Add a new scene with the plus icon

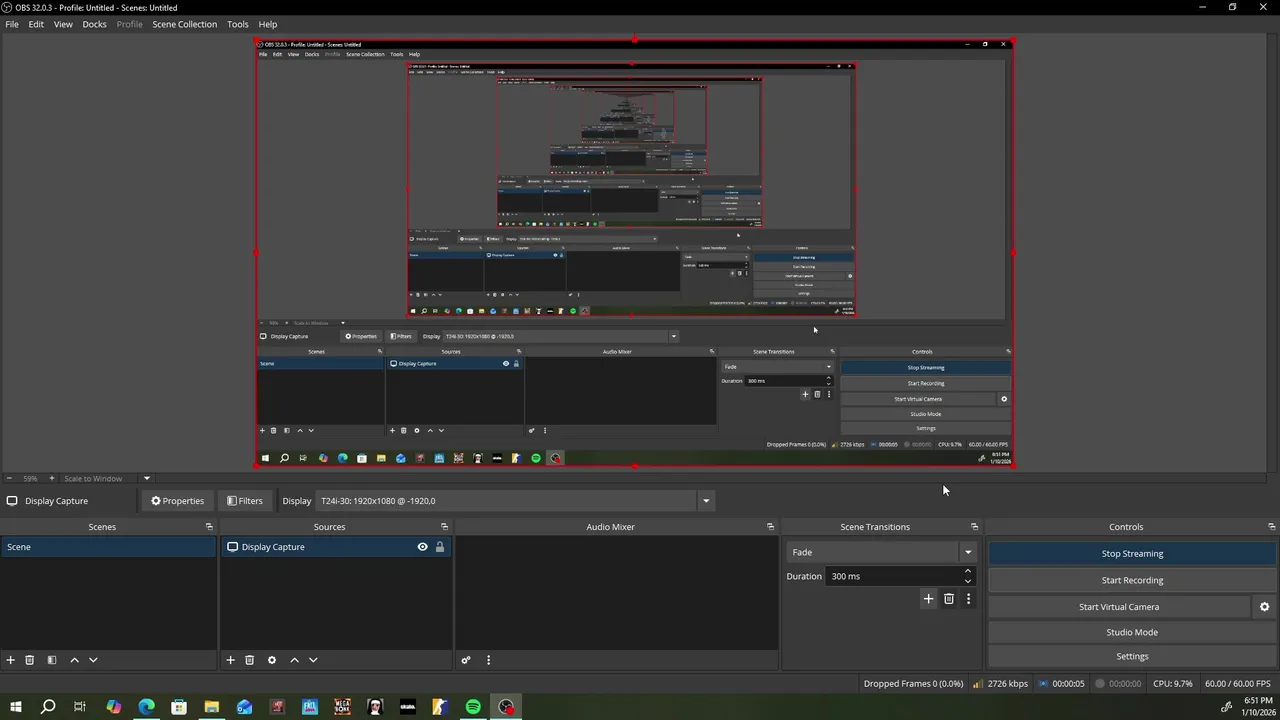(x=11, y=660)
